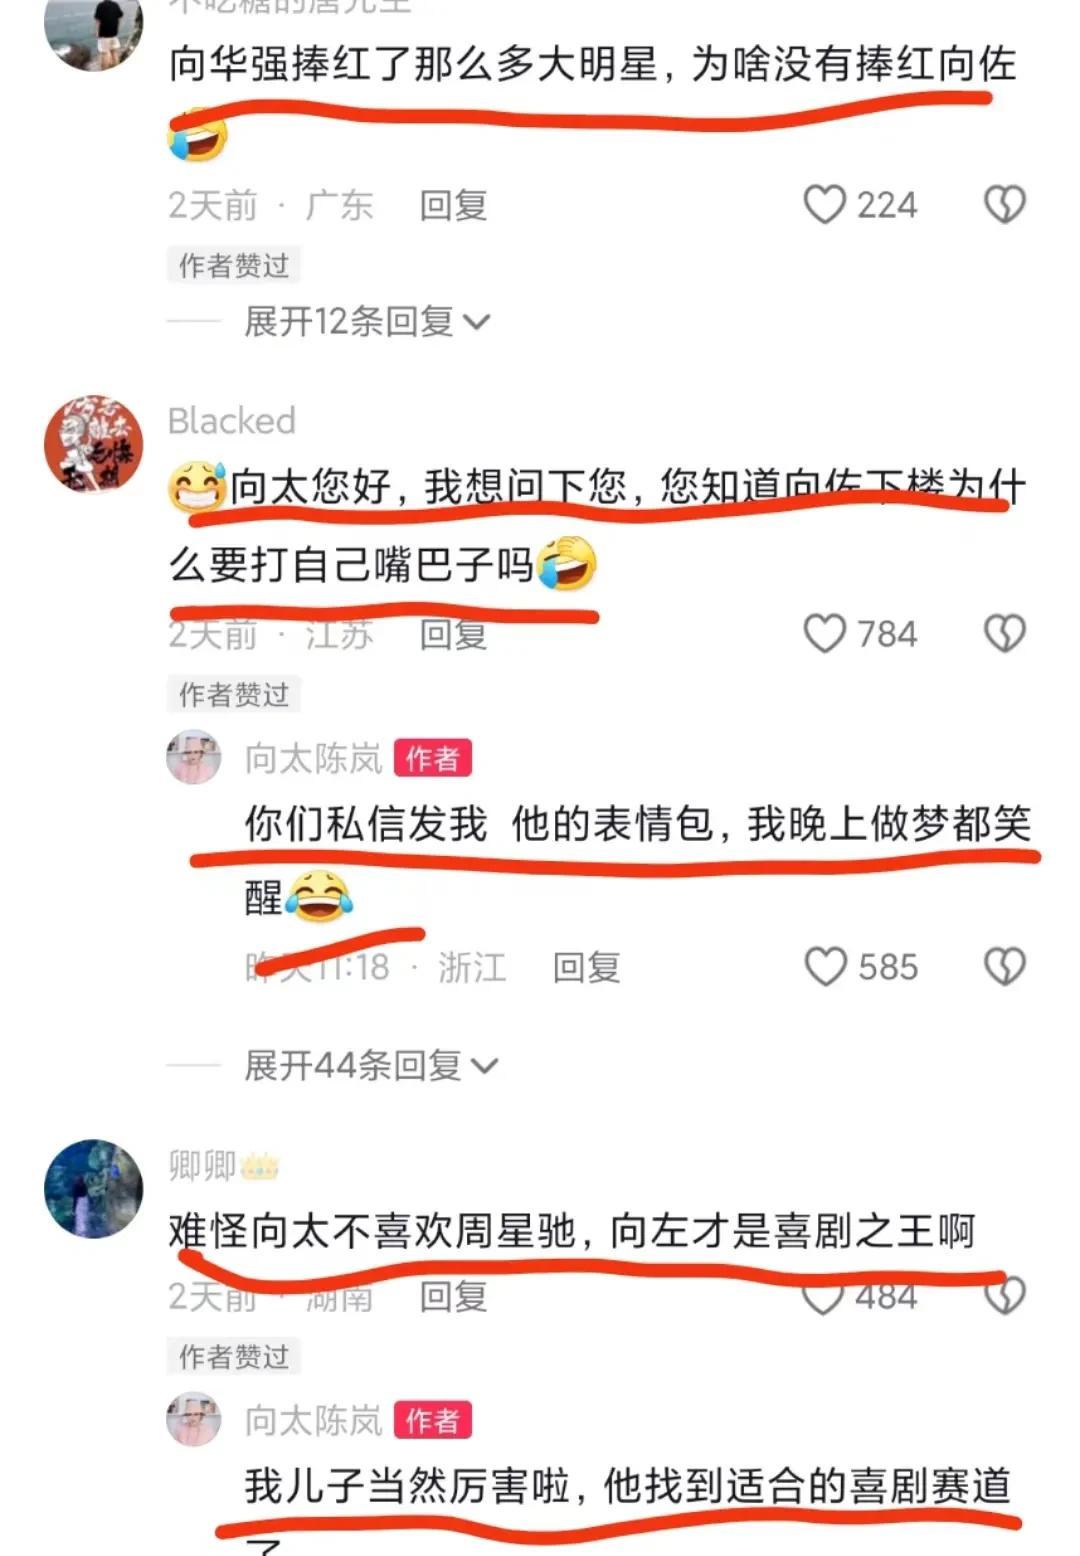Open Blacked's profile avatar

(94, 444)
